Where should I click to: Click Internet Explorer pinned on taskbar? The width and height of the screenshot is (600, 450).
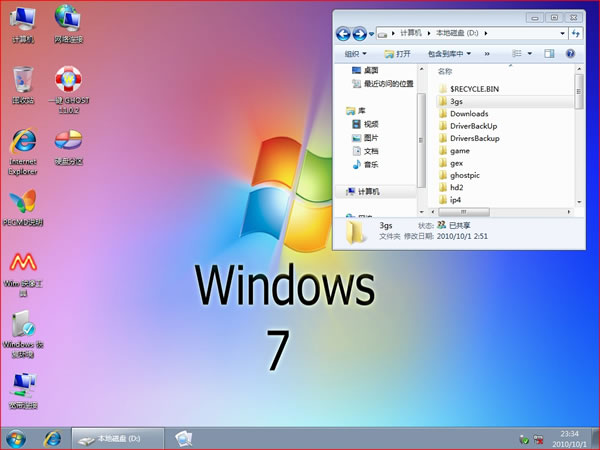coord(52,438)
